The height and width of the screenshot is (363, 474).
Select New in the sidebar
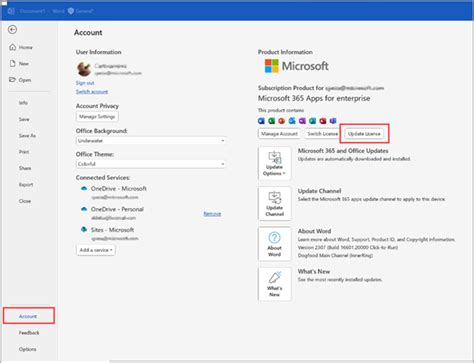point(19,63)
